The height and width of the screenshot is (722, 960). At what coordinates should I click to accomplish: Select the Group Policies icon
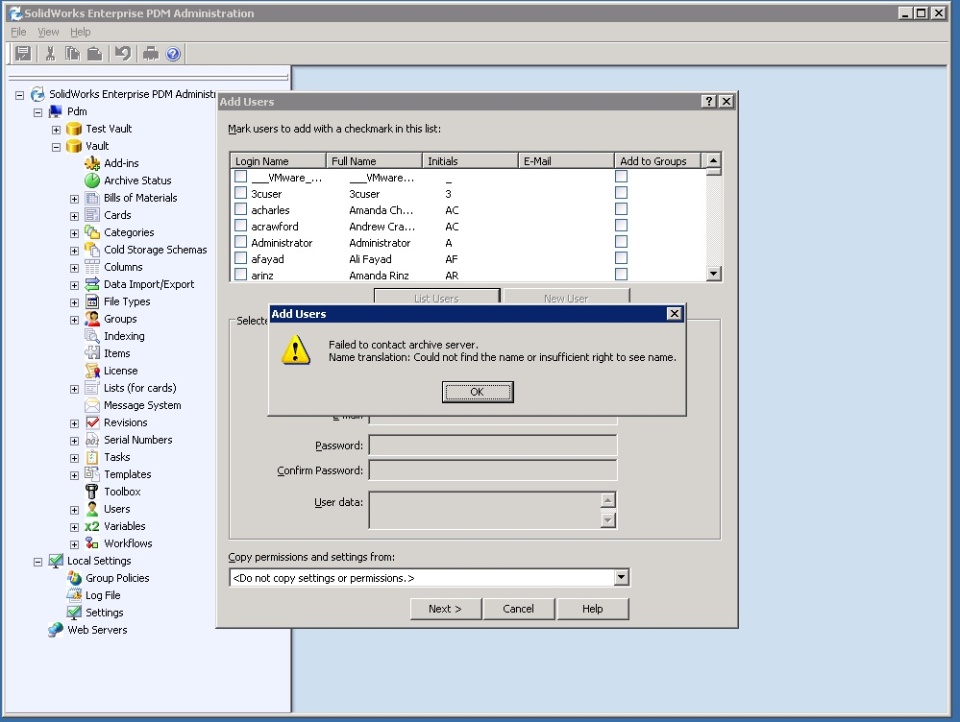pos(74,577)
